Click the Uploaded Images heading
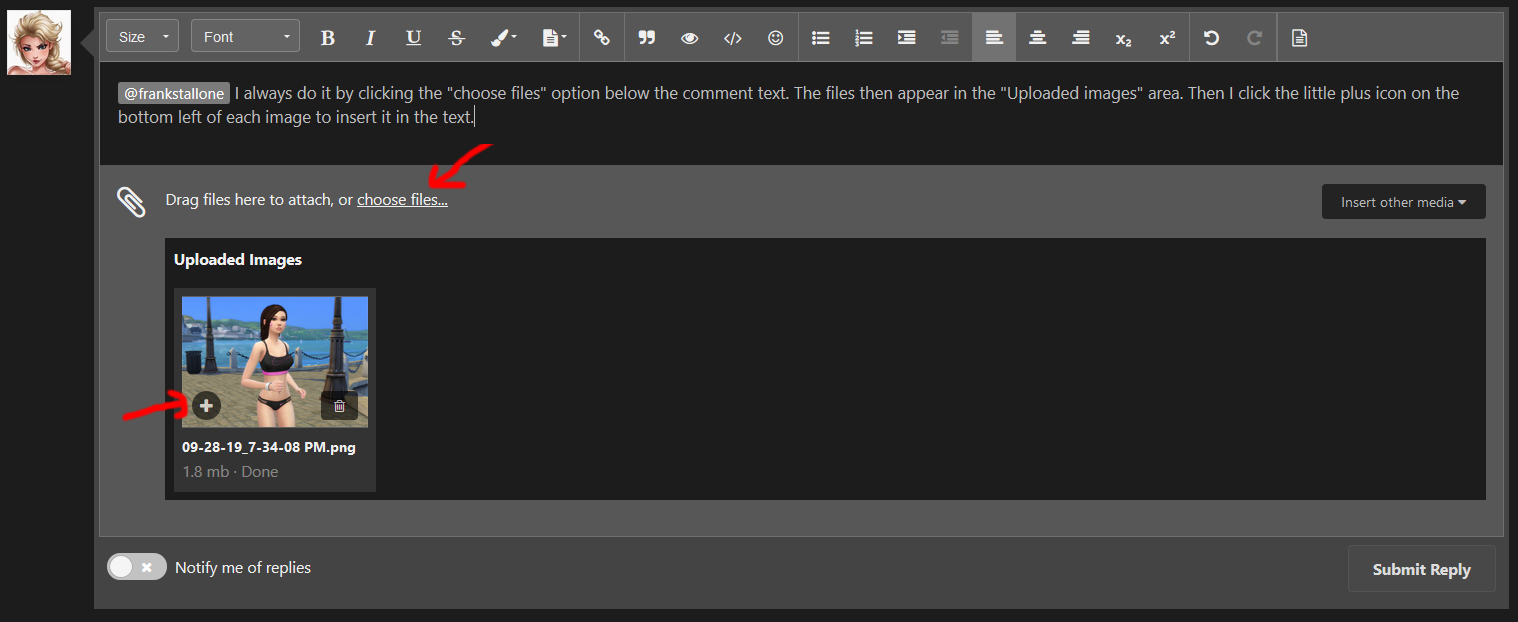 [238, 260]
